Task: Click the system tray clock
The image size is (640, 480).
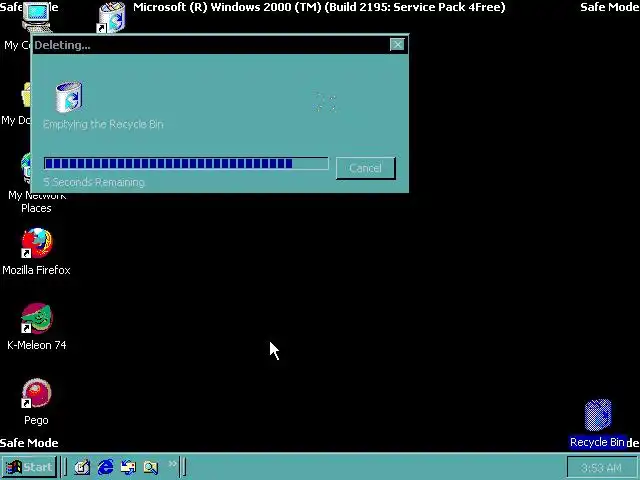Action: click(x=602, y=467)
